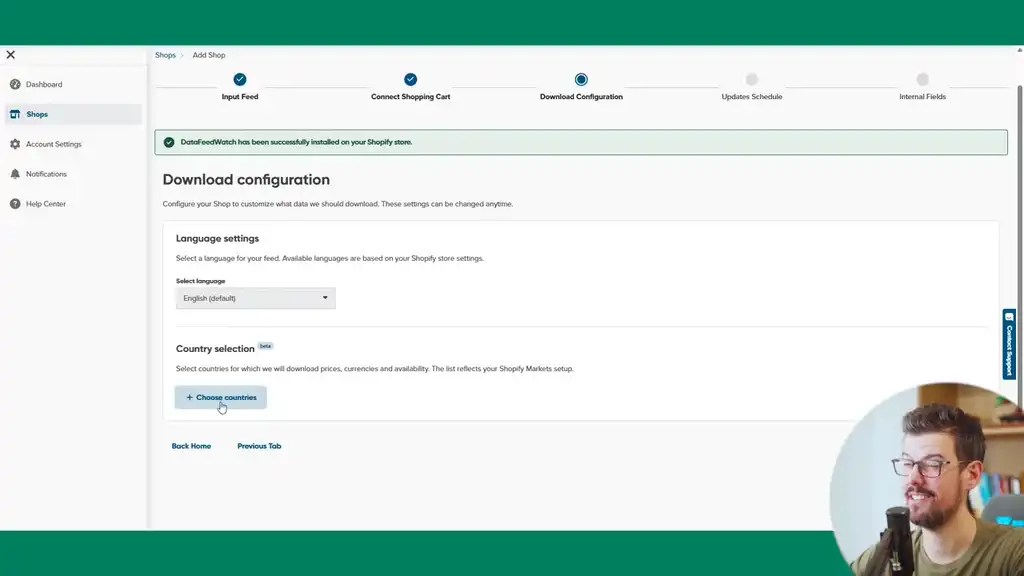
Task: Open the Contact Support side tab
Action: point(1009,346)
